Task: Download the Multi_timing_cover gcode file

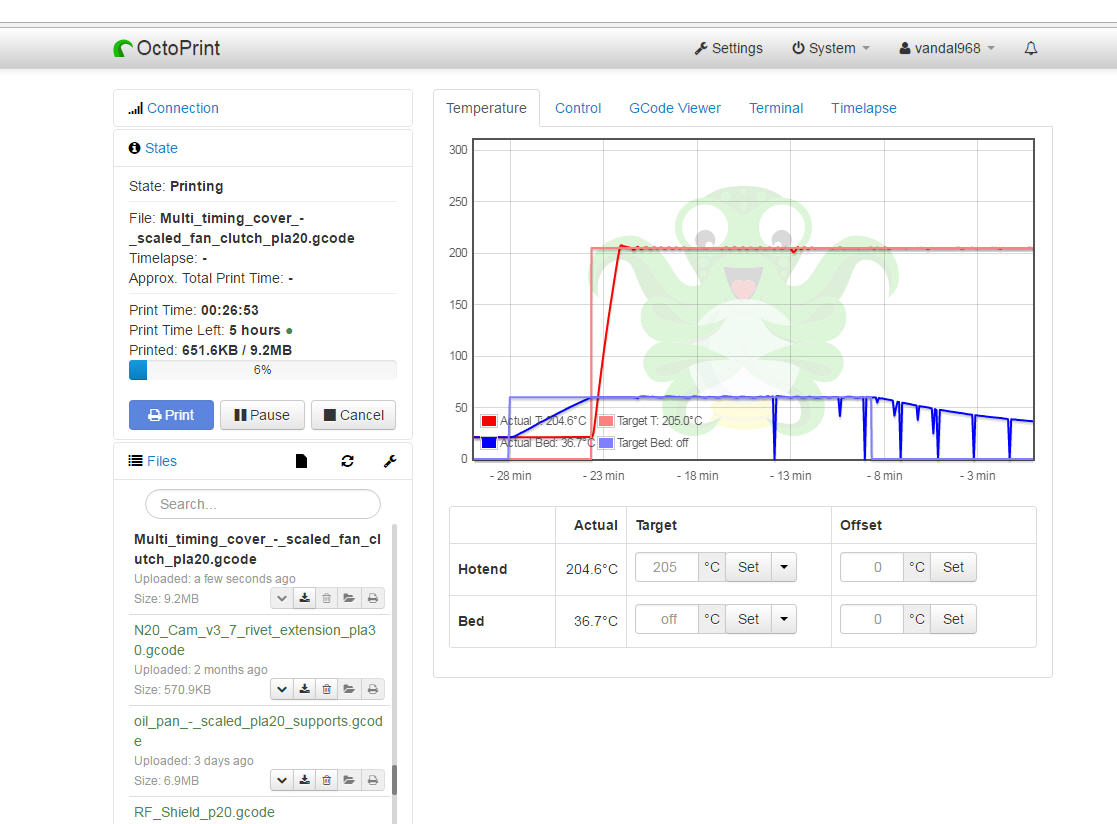Action: (304, 598)
